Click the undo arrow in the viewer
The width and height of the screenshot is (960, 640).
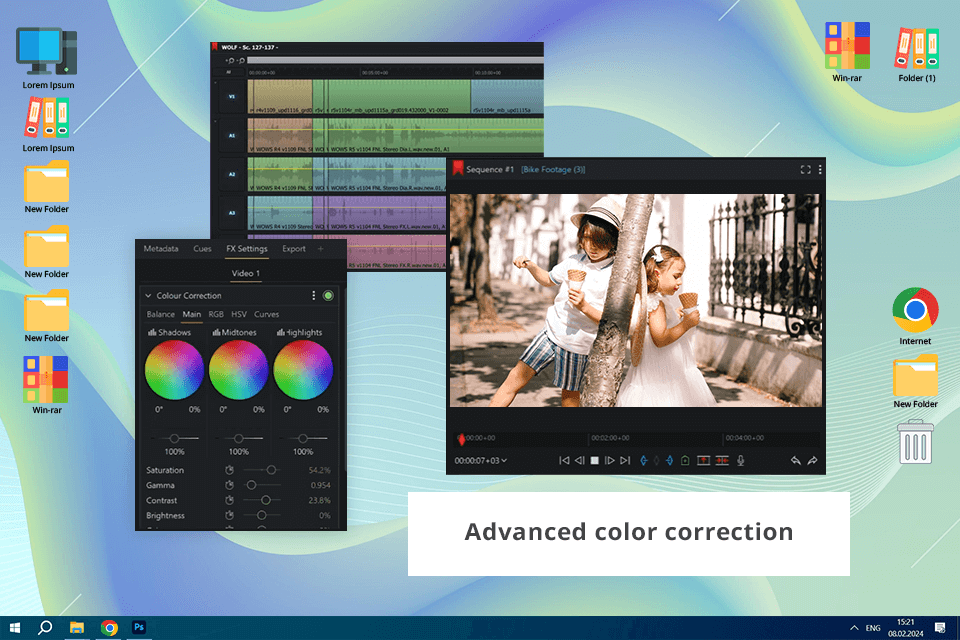795,461
